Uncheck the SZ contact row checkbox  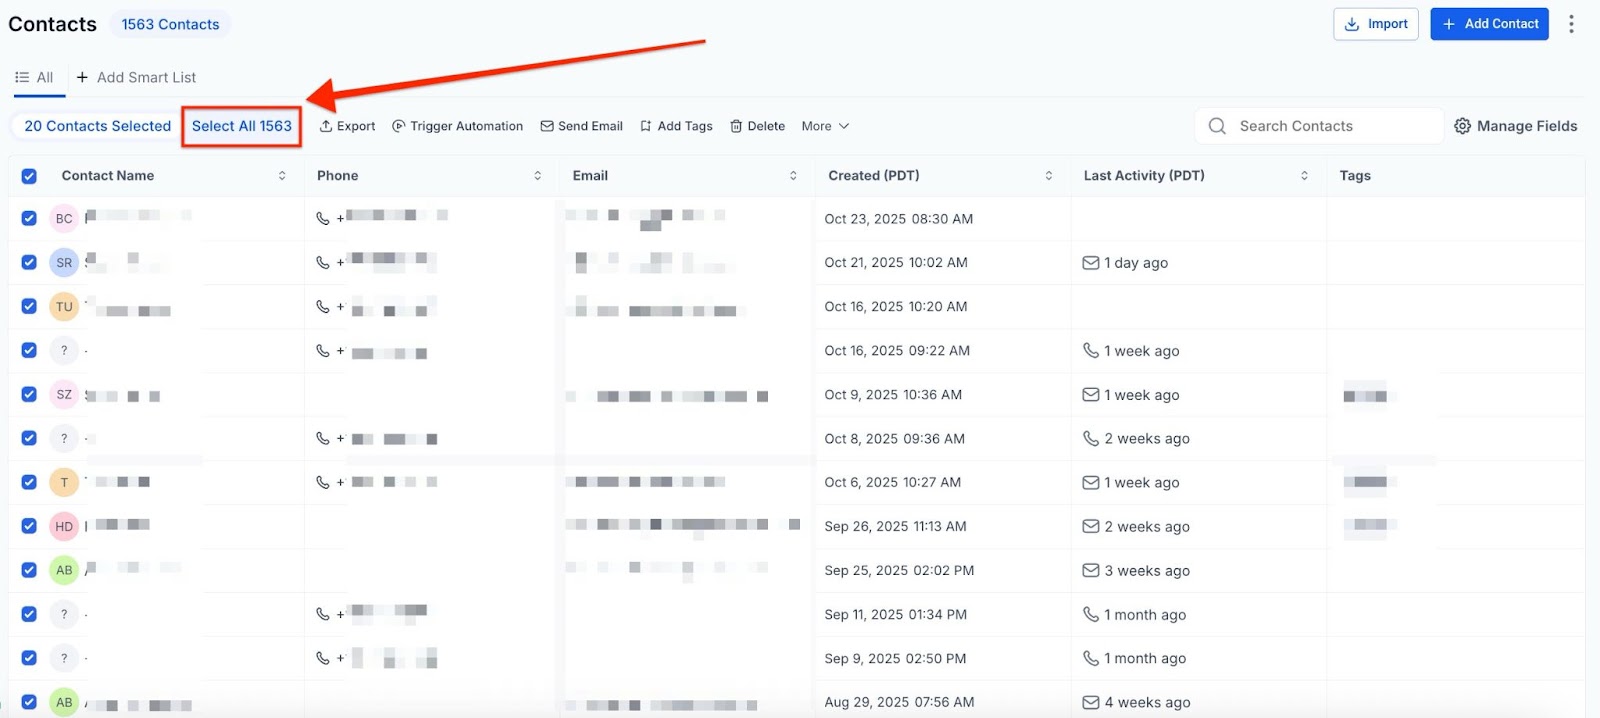(x=29, y=394)
